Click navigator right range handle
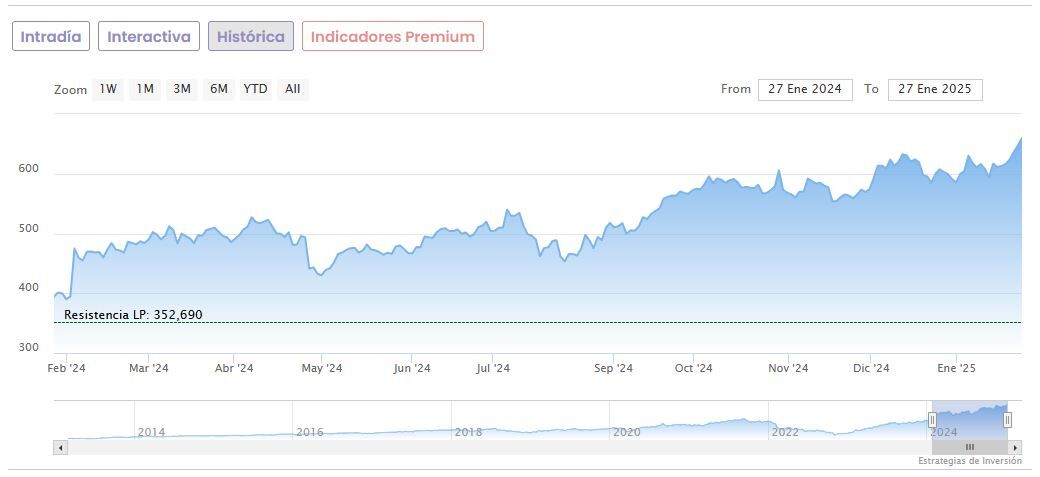The width and height of the screenshot is (1040, 477). tap(1007, 420)
